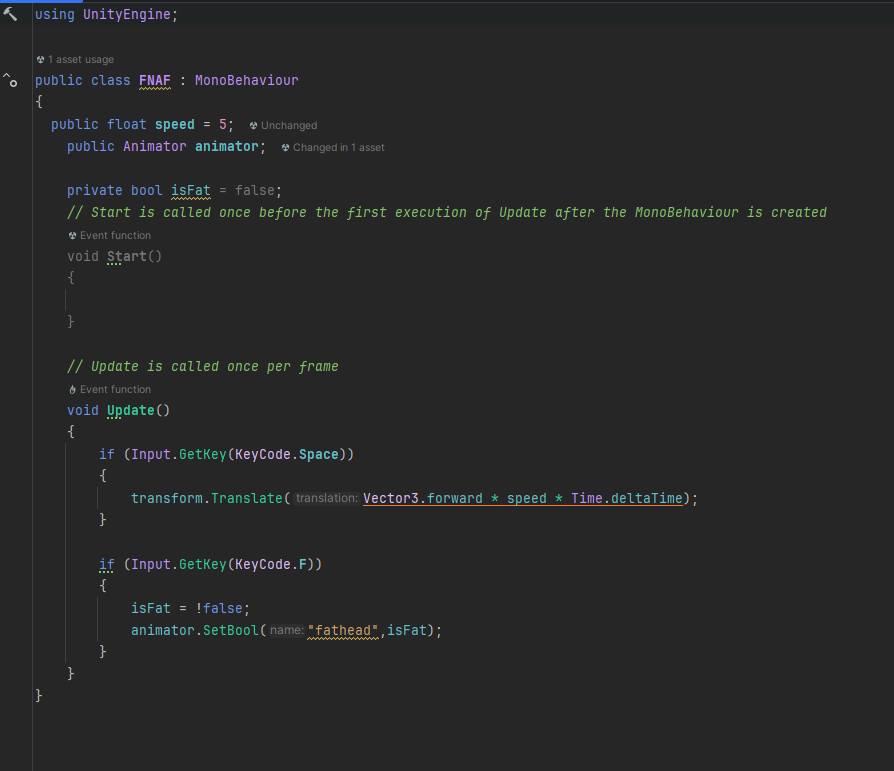This screenshot has height=771, width=894.
Task: Click the UnityEngine namespace in using line
Action: (x=127, y=15)
